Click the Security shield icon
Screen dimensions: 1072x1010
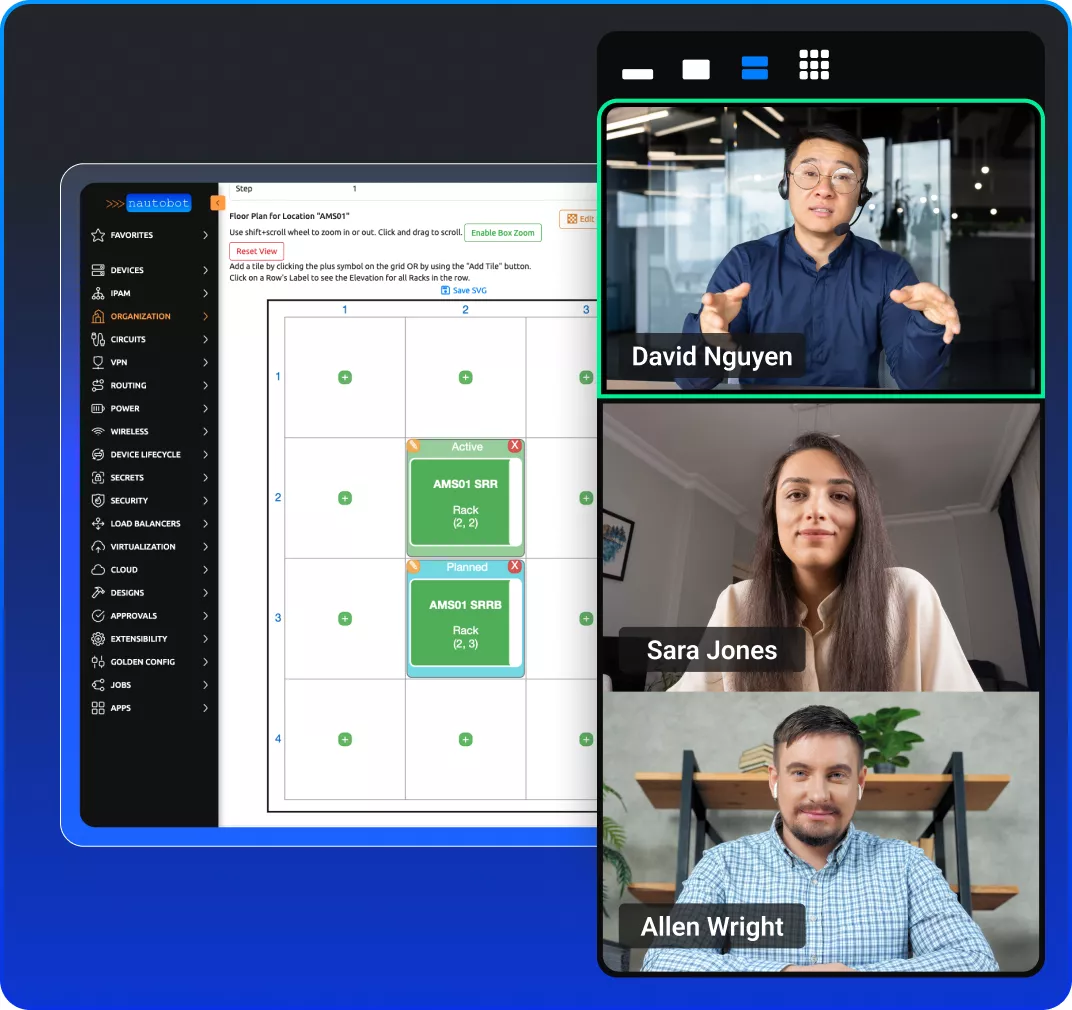[98, 501]
